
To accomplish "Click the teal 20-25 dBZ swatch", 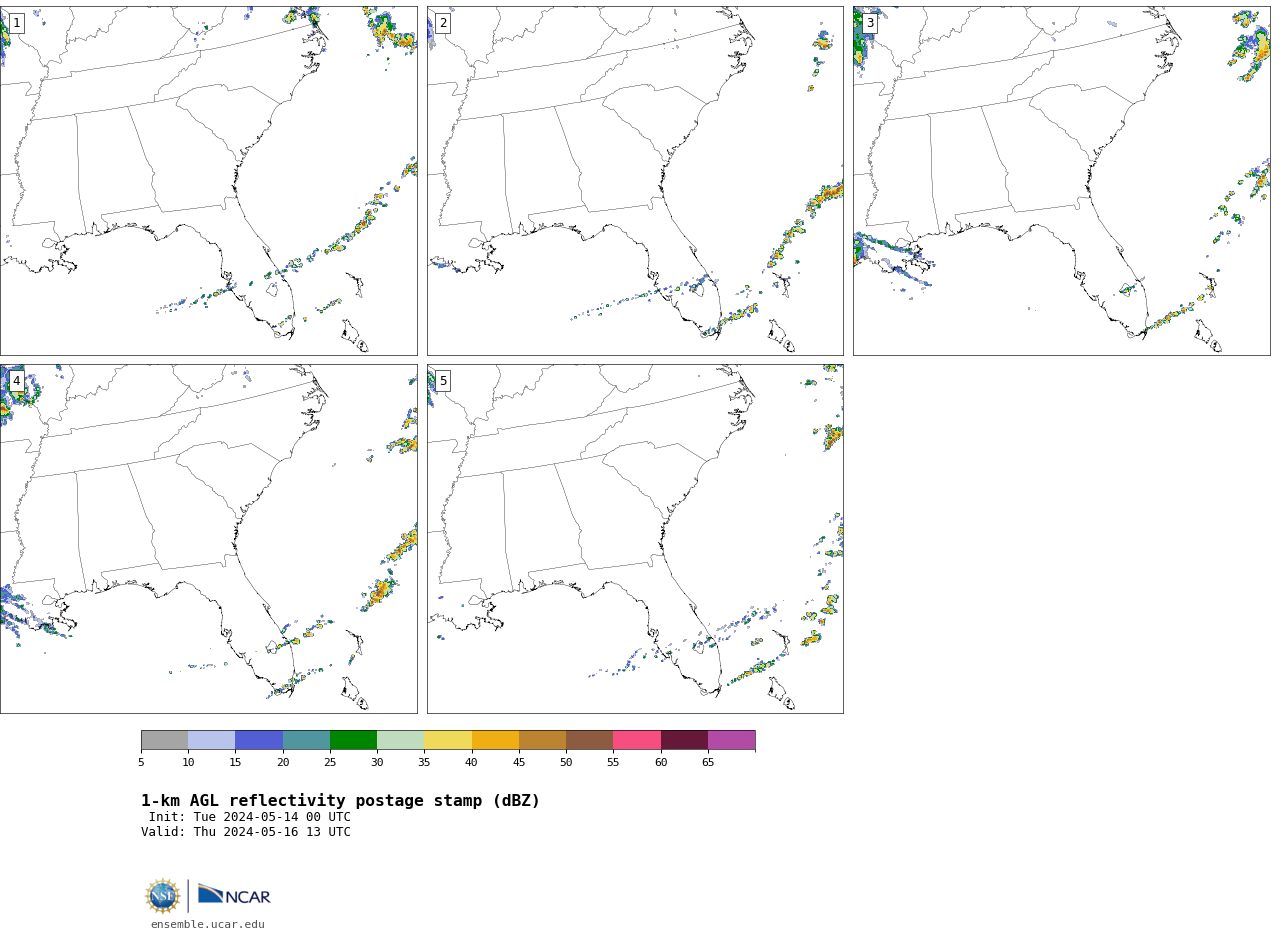I will [306, 740].
